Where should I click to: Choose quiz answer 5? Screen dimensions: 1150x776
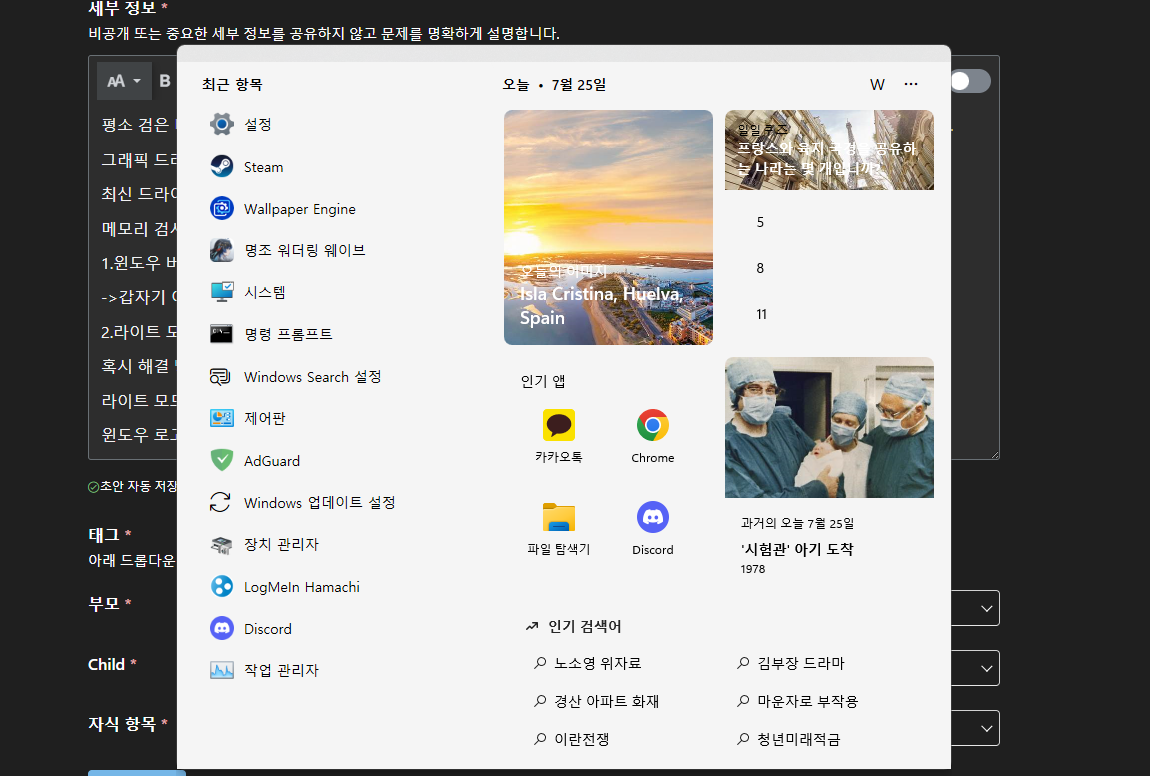click(760, 222)
